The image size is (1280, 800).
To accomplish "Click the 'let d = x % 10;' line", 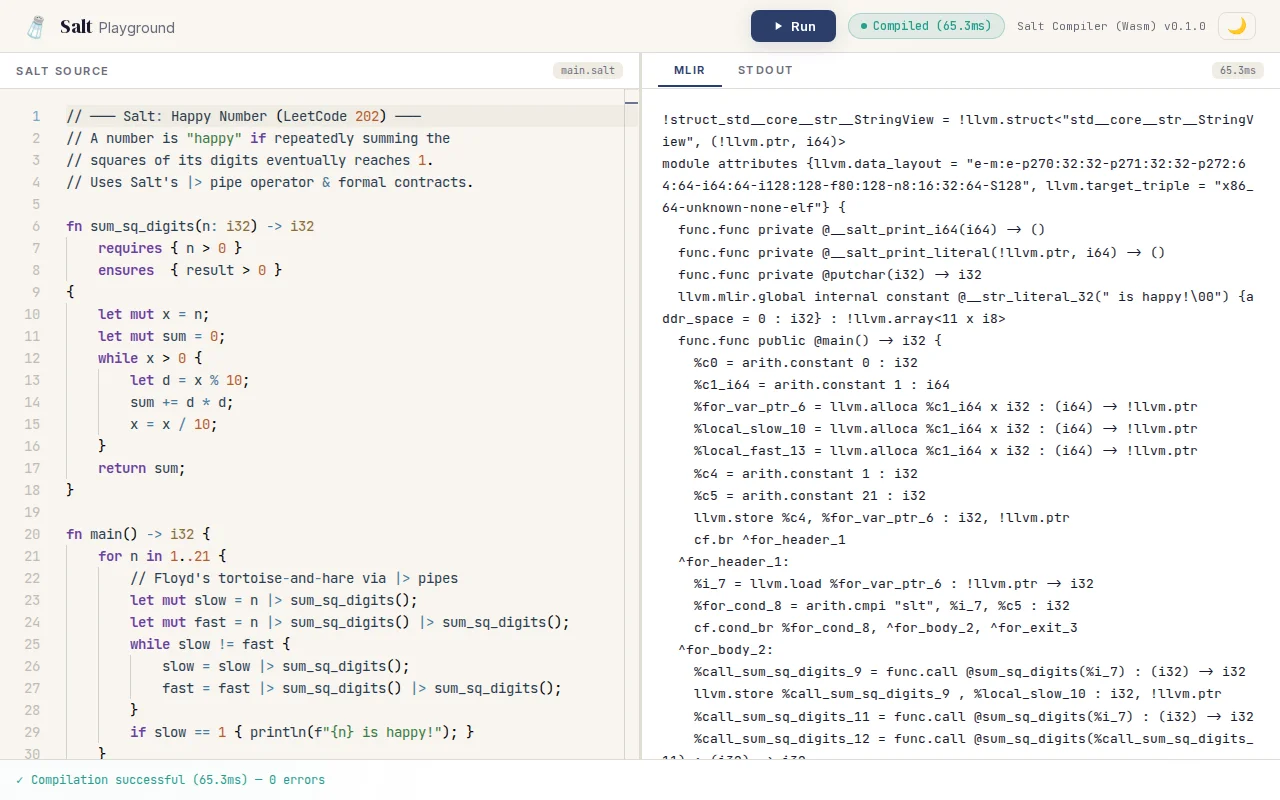I will pyautogui.click(x=190, y=380).
